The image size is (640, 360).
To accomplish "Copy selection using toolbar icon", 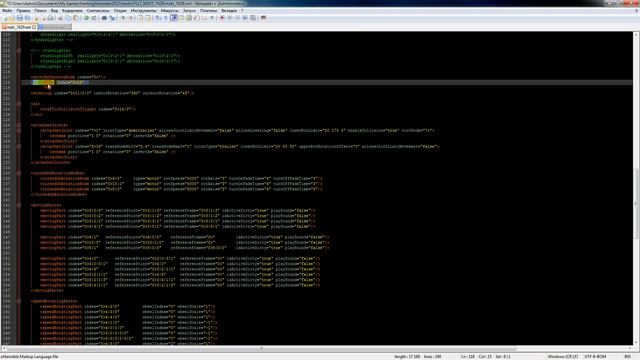I will [x=68, y=18].
